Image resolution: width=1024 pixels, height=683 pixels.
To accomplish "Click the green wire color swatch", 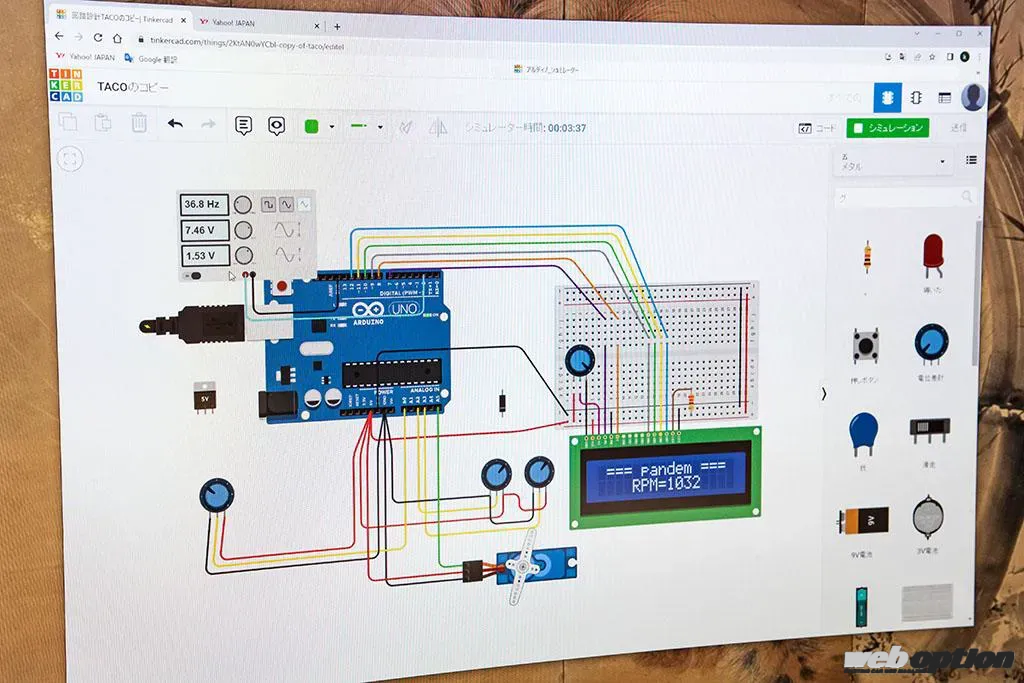I will 311,126.
